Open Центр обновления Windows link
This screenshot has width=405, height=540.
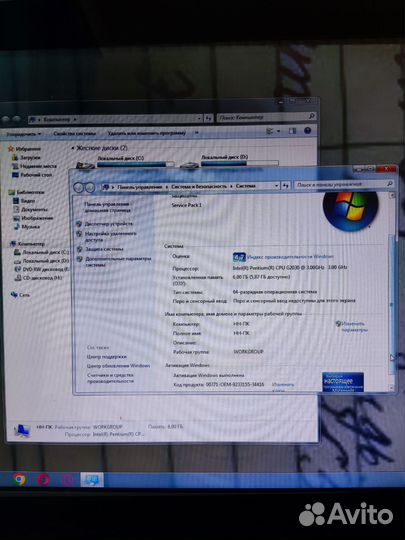[x=118, y=366]
